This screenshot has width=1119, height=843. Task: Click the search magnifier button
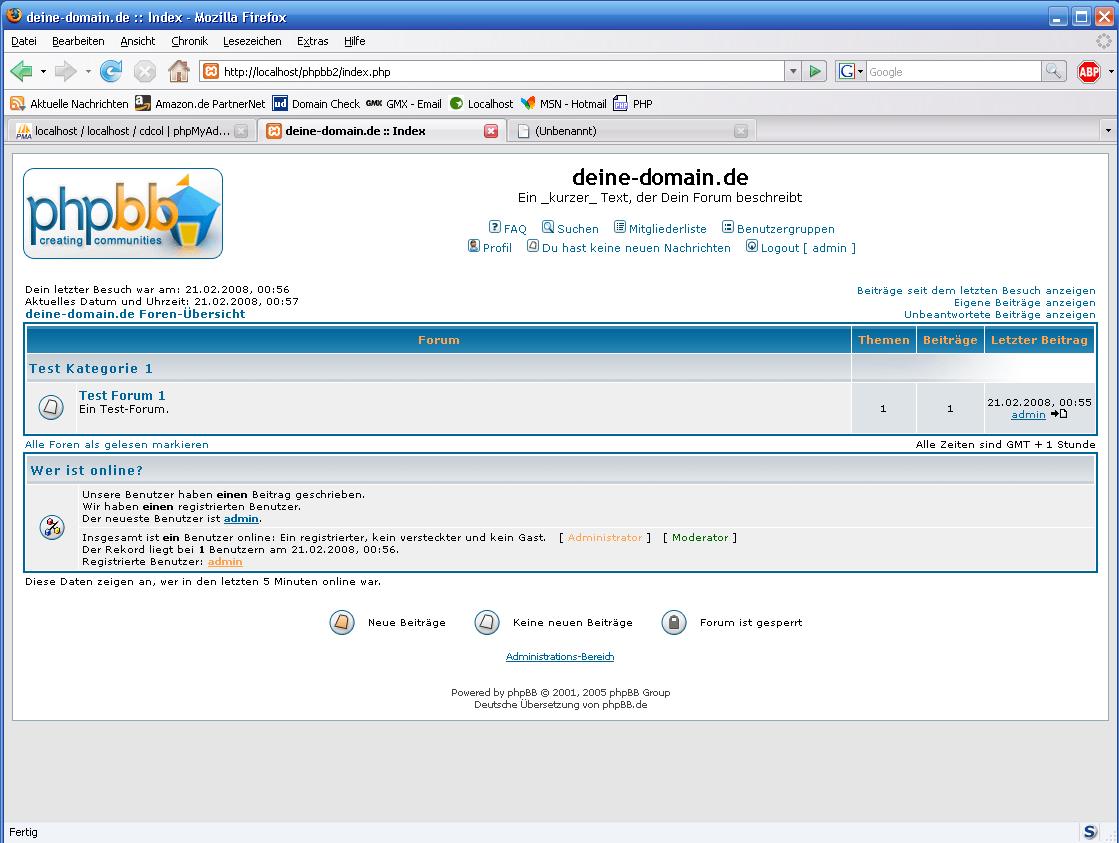[1053, 71]
